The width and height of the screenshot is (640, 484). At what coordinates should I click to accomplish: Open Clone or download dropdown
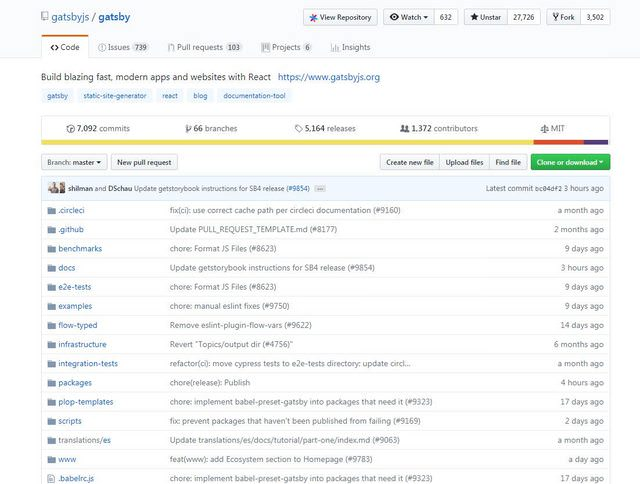click(x=570, y=162)
